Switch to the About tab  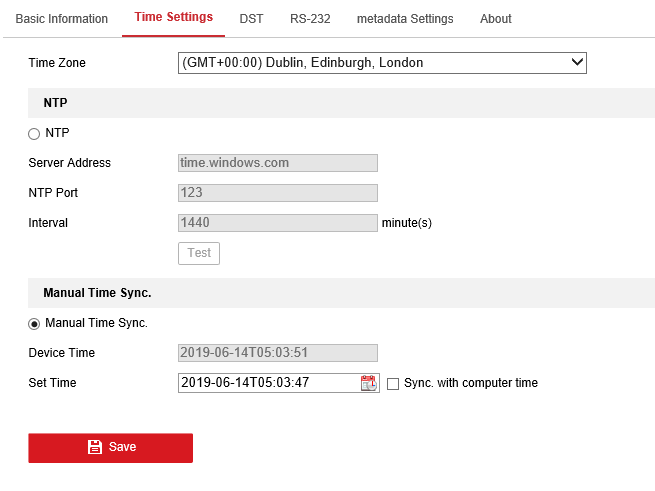coord(495,19)
